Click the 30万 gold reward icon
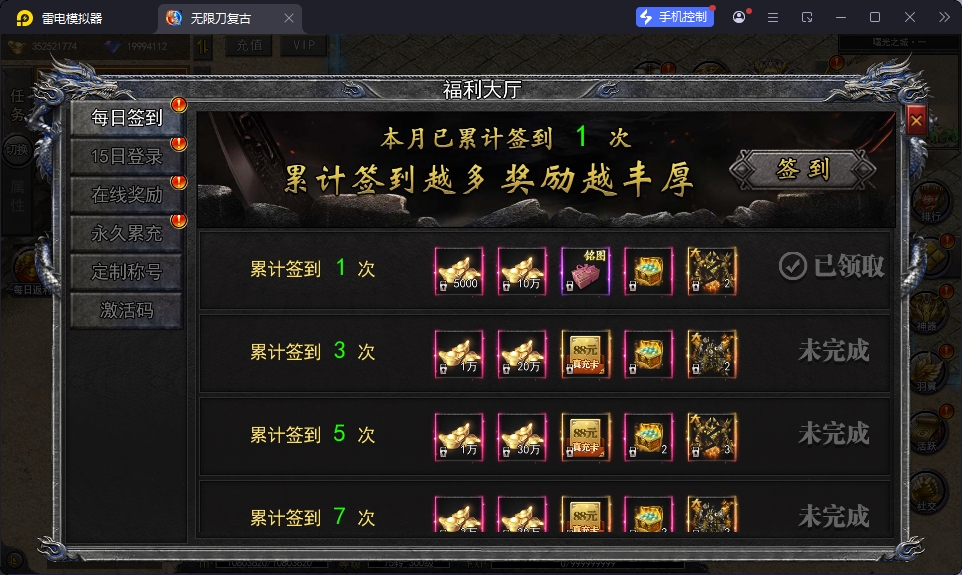The width and height of the screenshot is (962, 575). (522, 437)
